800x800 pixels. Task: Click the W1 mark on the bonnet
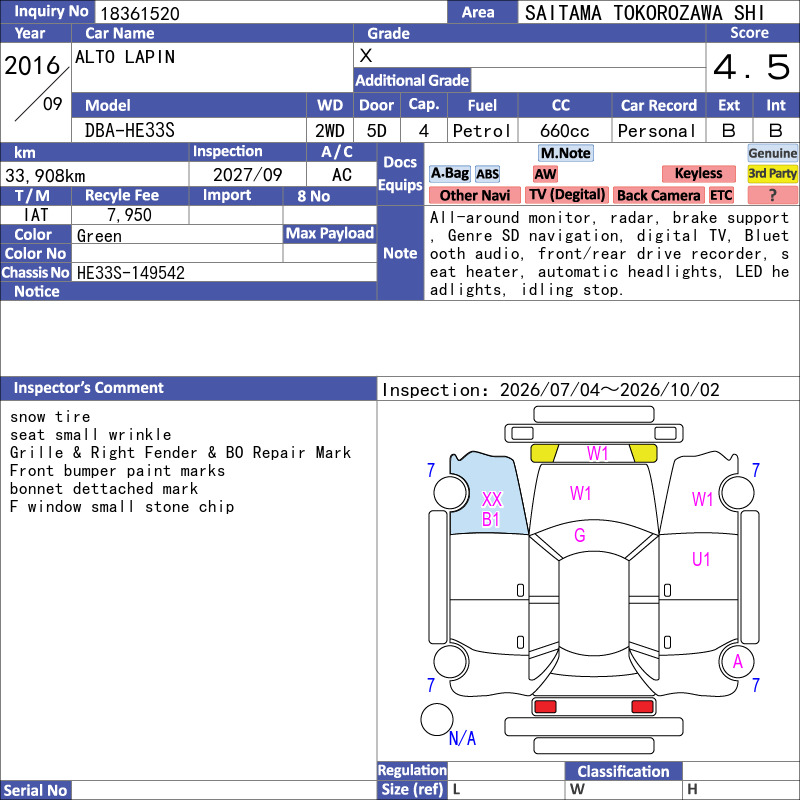(581, 493)
